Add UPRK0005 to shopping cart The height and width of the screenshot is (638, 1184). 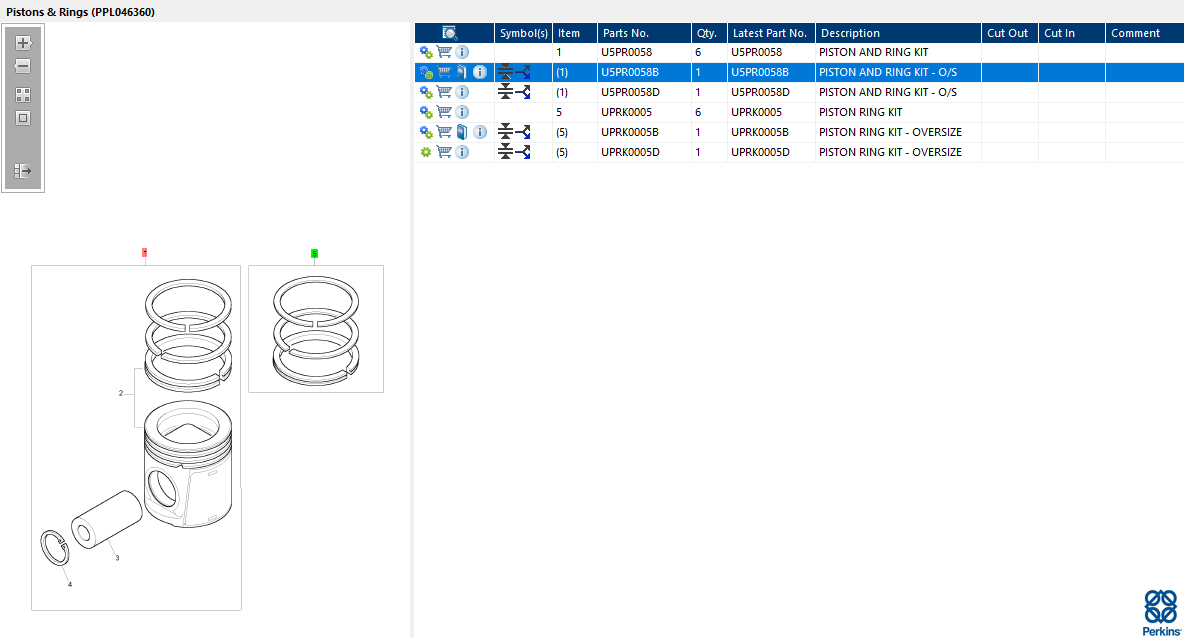click(444, 112)
